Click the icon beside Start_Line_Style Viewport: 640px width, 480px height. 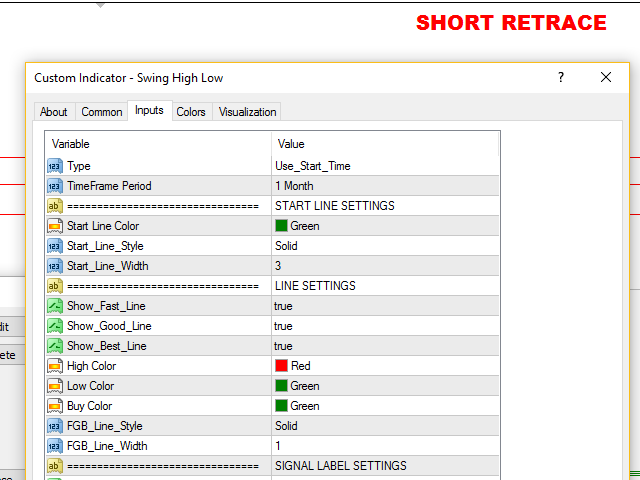[x=55, y=246]
